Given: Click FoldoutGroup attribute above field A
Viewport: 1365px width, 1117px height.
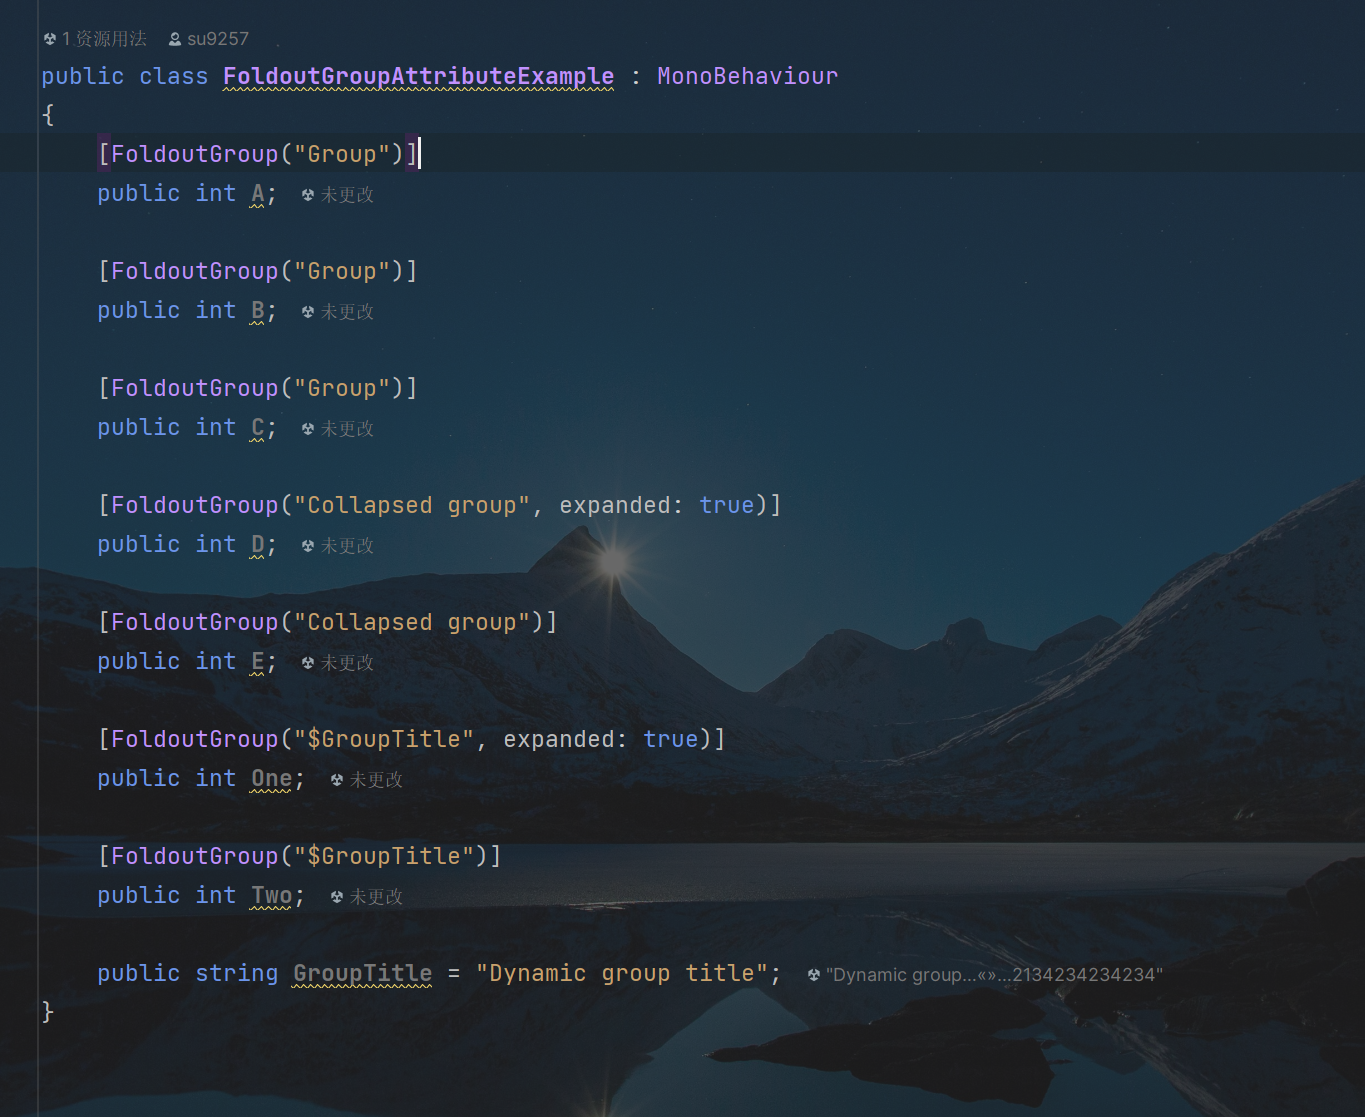Looking at the screenshot, I should [194, 154].
